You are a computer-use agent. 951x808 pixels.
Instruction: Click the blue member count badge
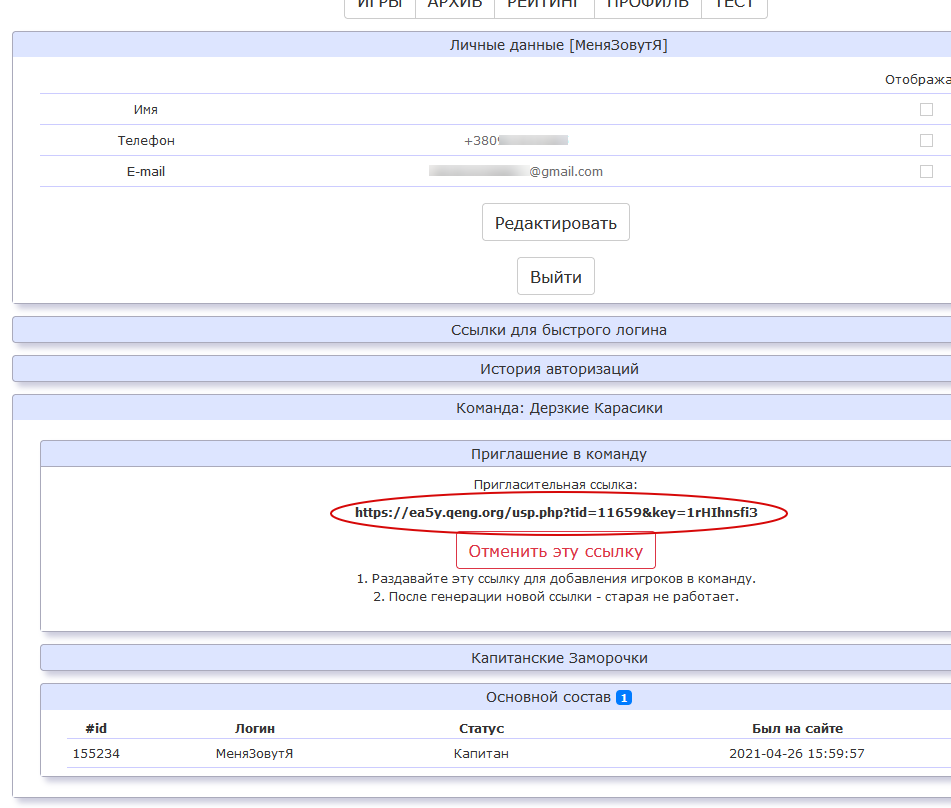tap(624, 697)
